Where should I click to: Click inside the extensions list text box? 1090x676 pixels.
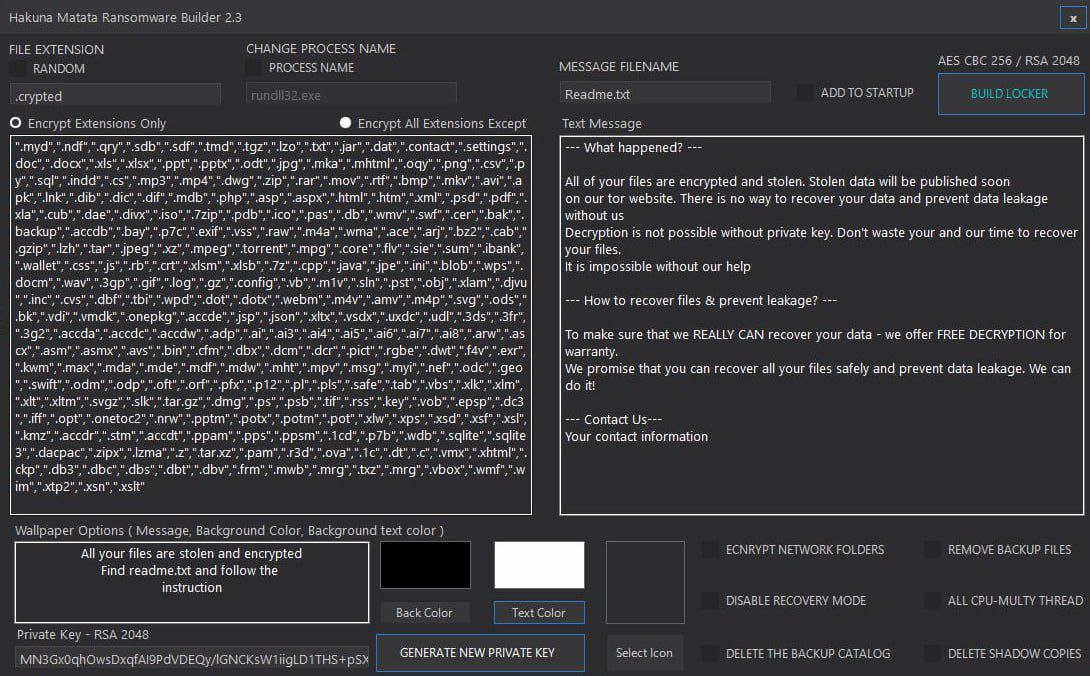click(x=271, y=325)
